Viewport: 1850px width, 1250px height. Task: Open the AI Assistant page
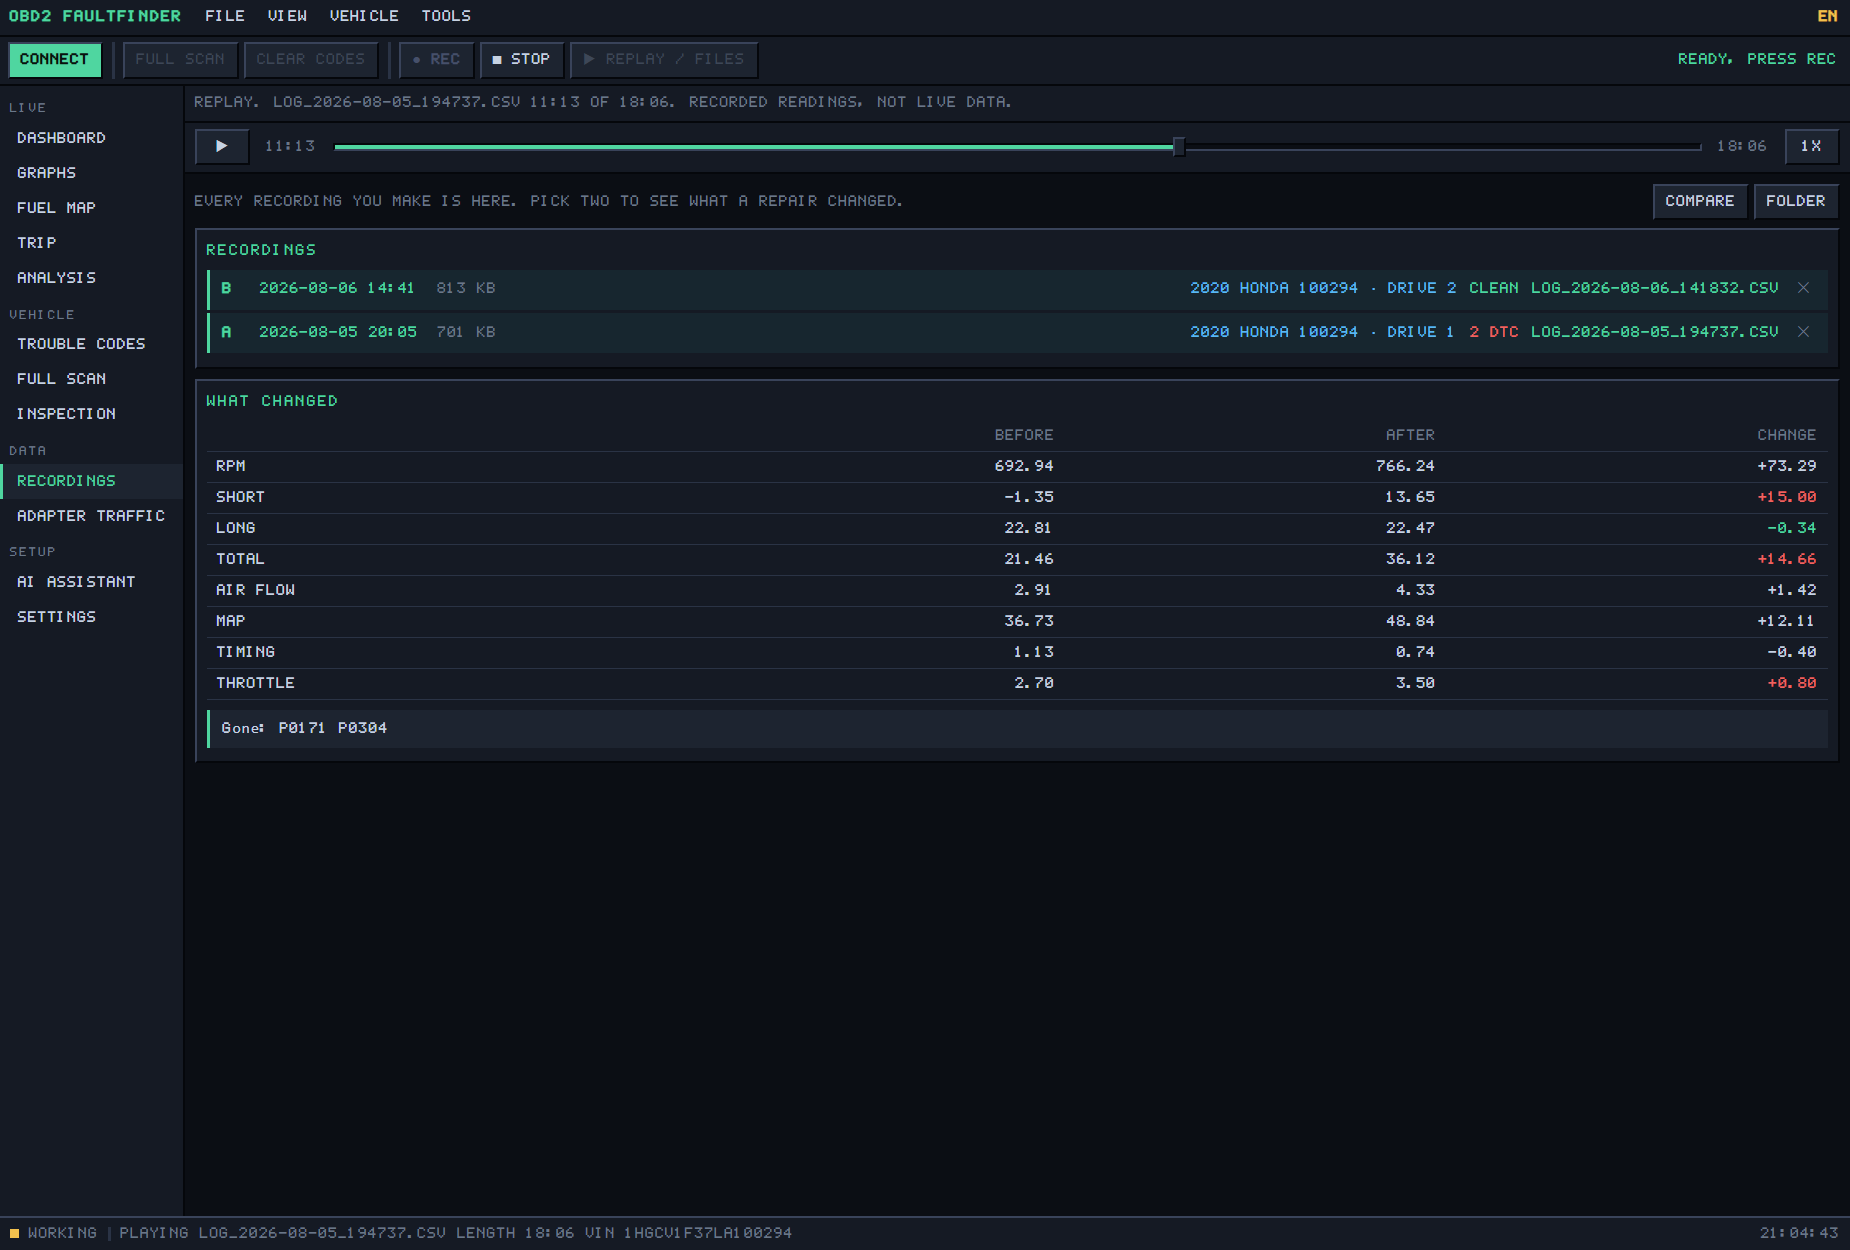pyautogui.click(x=76, y=582)
